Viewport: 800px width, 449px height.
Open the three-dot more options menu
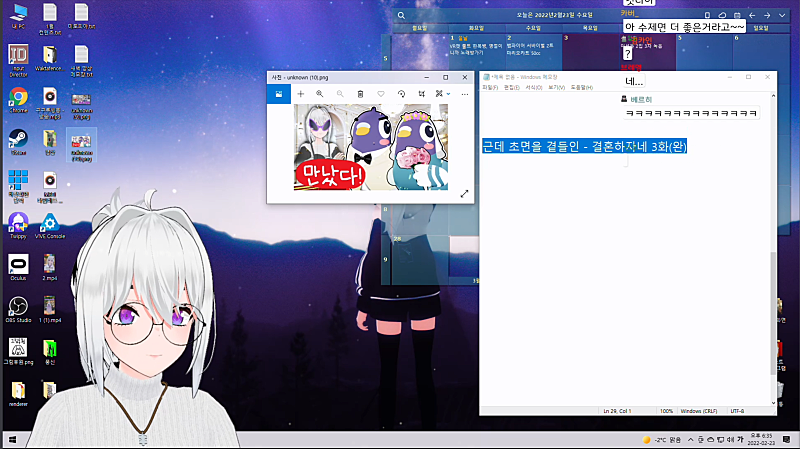click(465, 94)
